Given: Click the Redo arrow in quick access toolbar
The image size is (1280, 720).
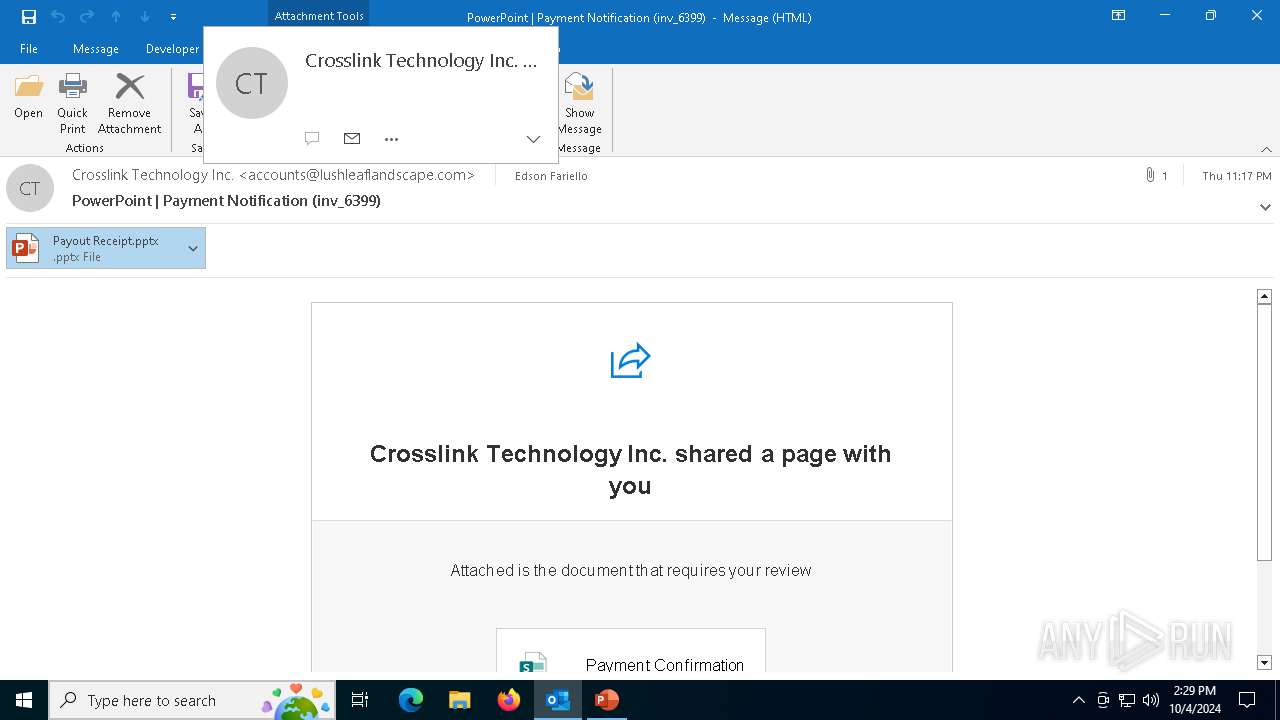Looking at the screenshot, I should coord(87,17).
